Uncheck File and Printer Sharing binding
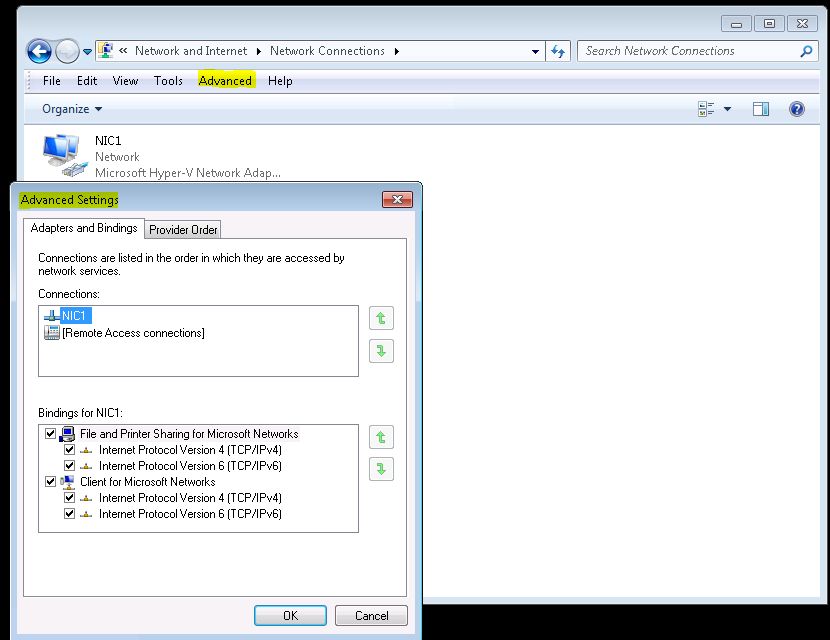 tap(50, 434)
